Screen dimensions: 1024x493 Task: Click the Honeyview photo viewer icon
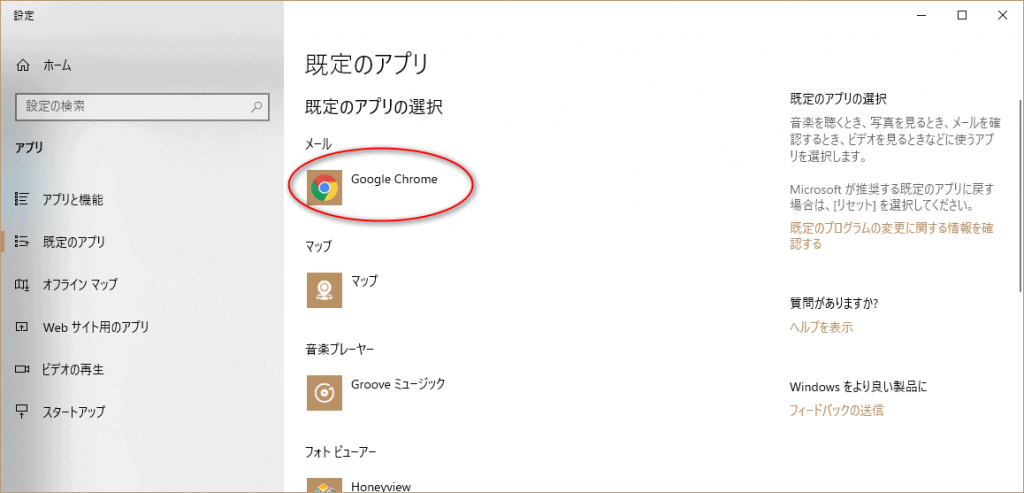tap(323, 486)
